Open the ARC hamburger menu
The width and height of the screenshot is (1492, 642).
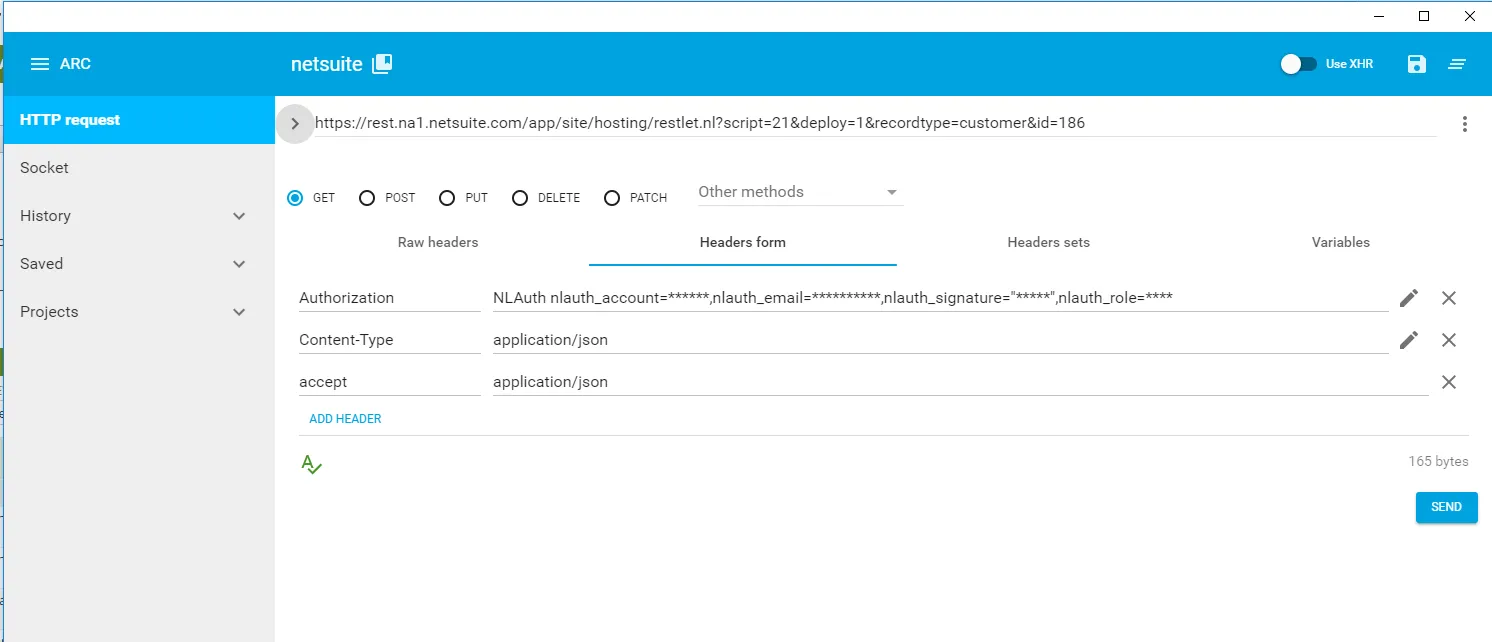point(40,64)
